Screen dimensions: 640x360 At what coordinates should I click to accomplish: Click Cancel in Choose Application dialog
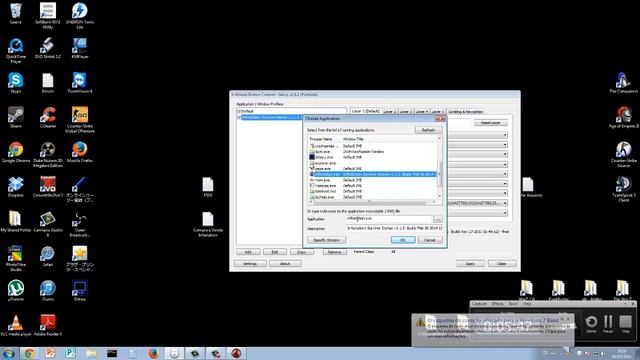429,240
